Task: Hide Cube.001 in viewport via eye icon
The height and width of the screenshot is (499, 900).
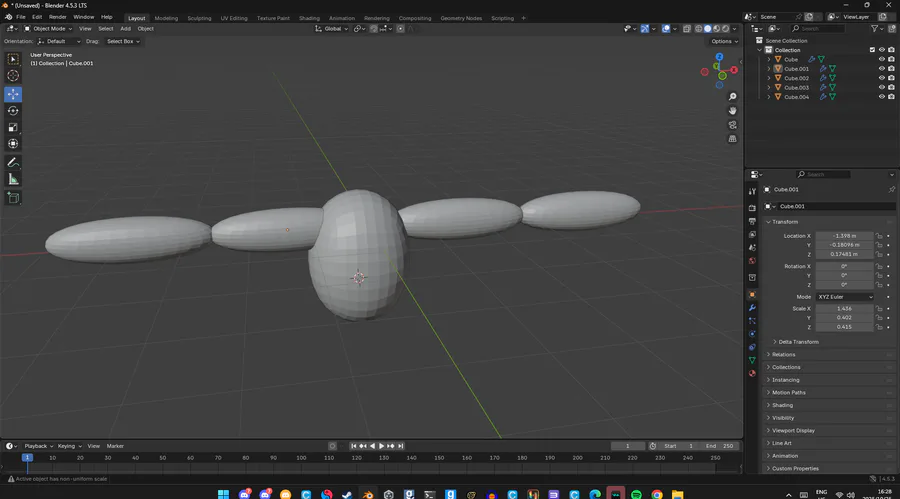Action: coord(882,69)
